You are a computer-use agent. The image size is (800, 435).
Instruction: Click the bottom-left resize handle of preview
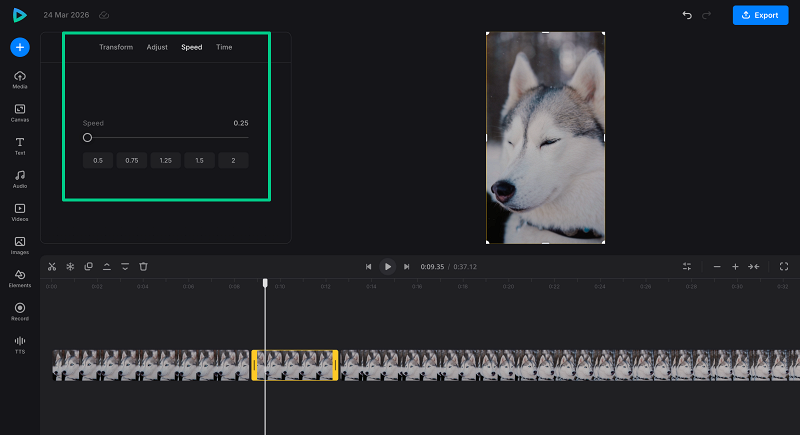(487, 242)
